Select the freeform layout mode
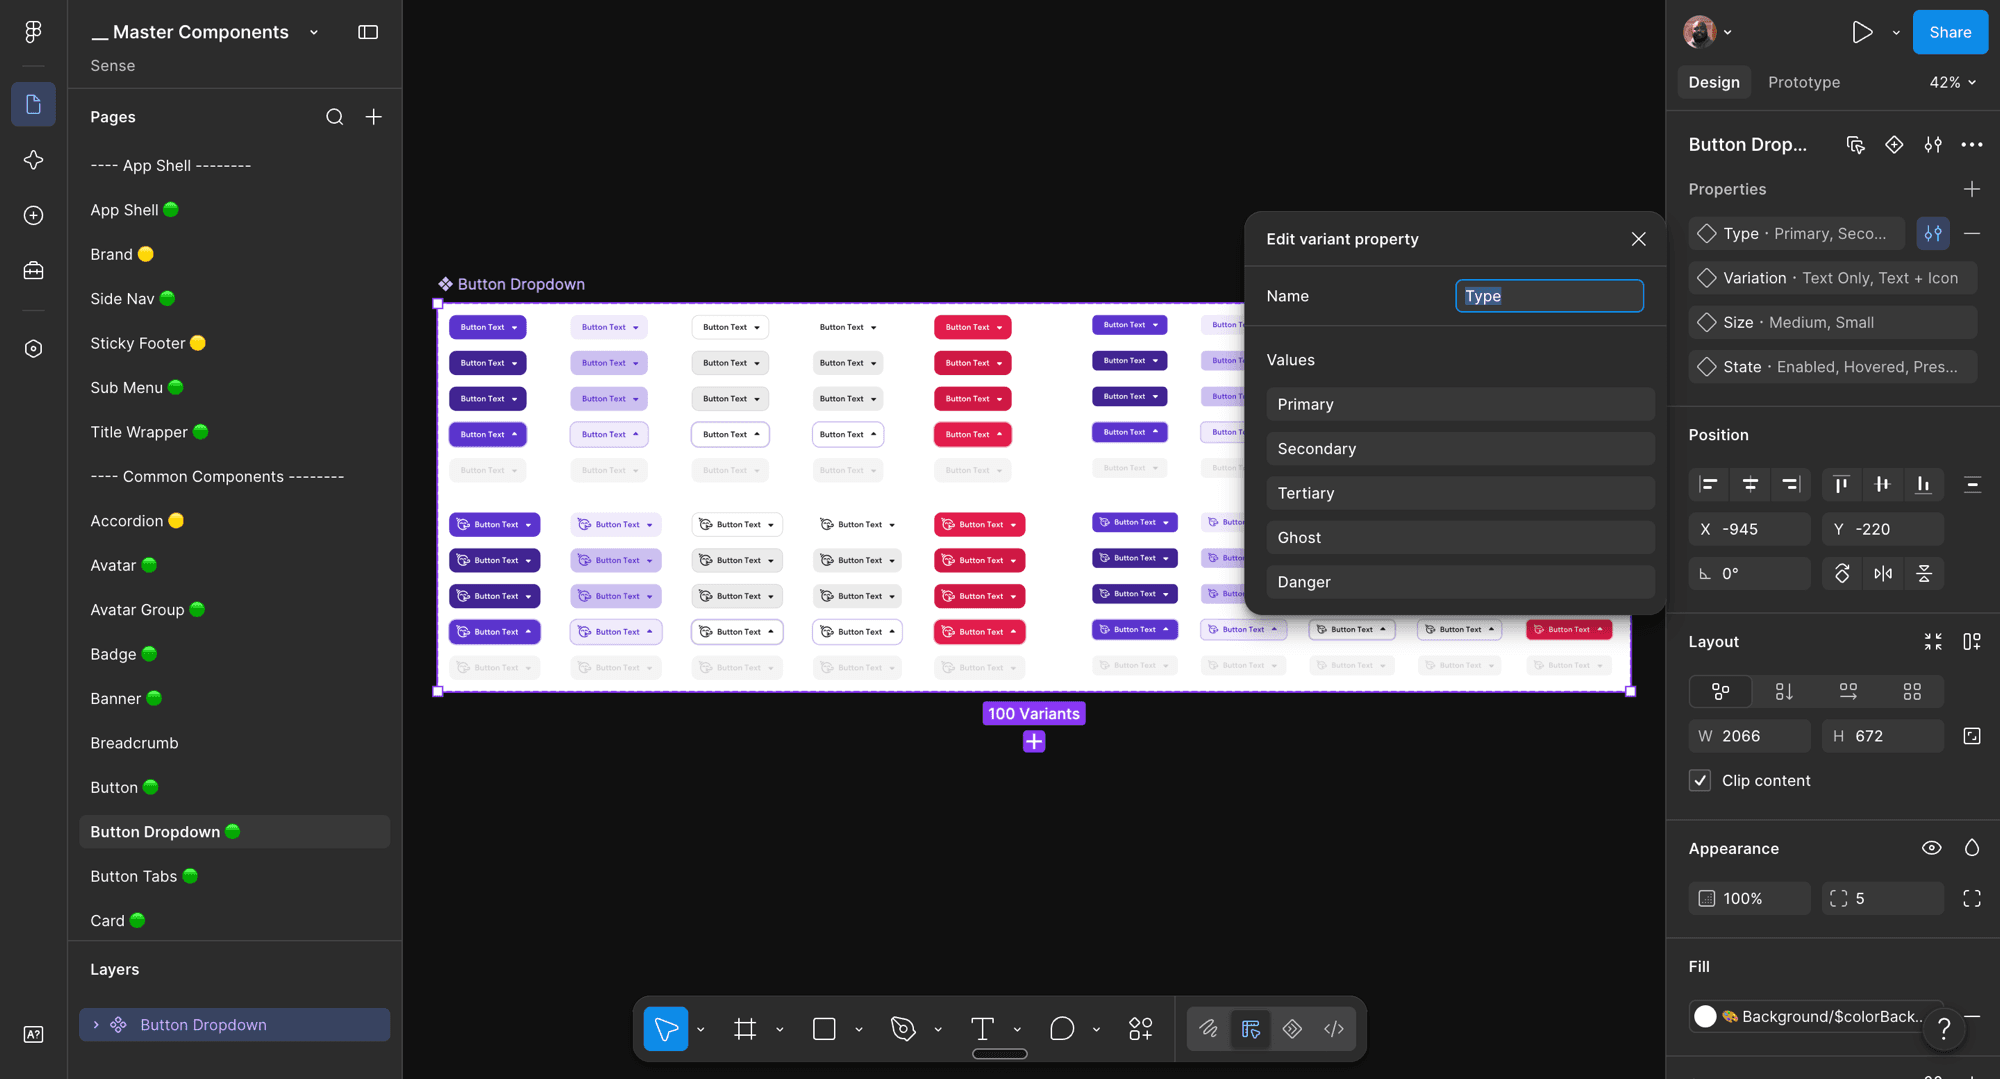The width and height of the screenshot is (2000, 1079). tap(1721, 692)
